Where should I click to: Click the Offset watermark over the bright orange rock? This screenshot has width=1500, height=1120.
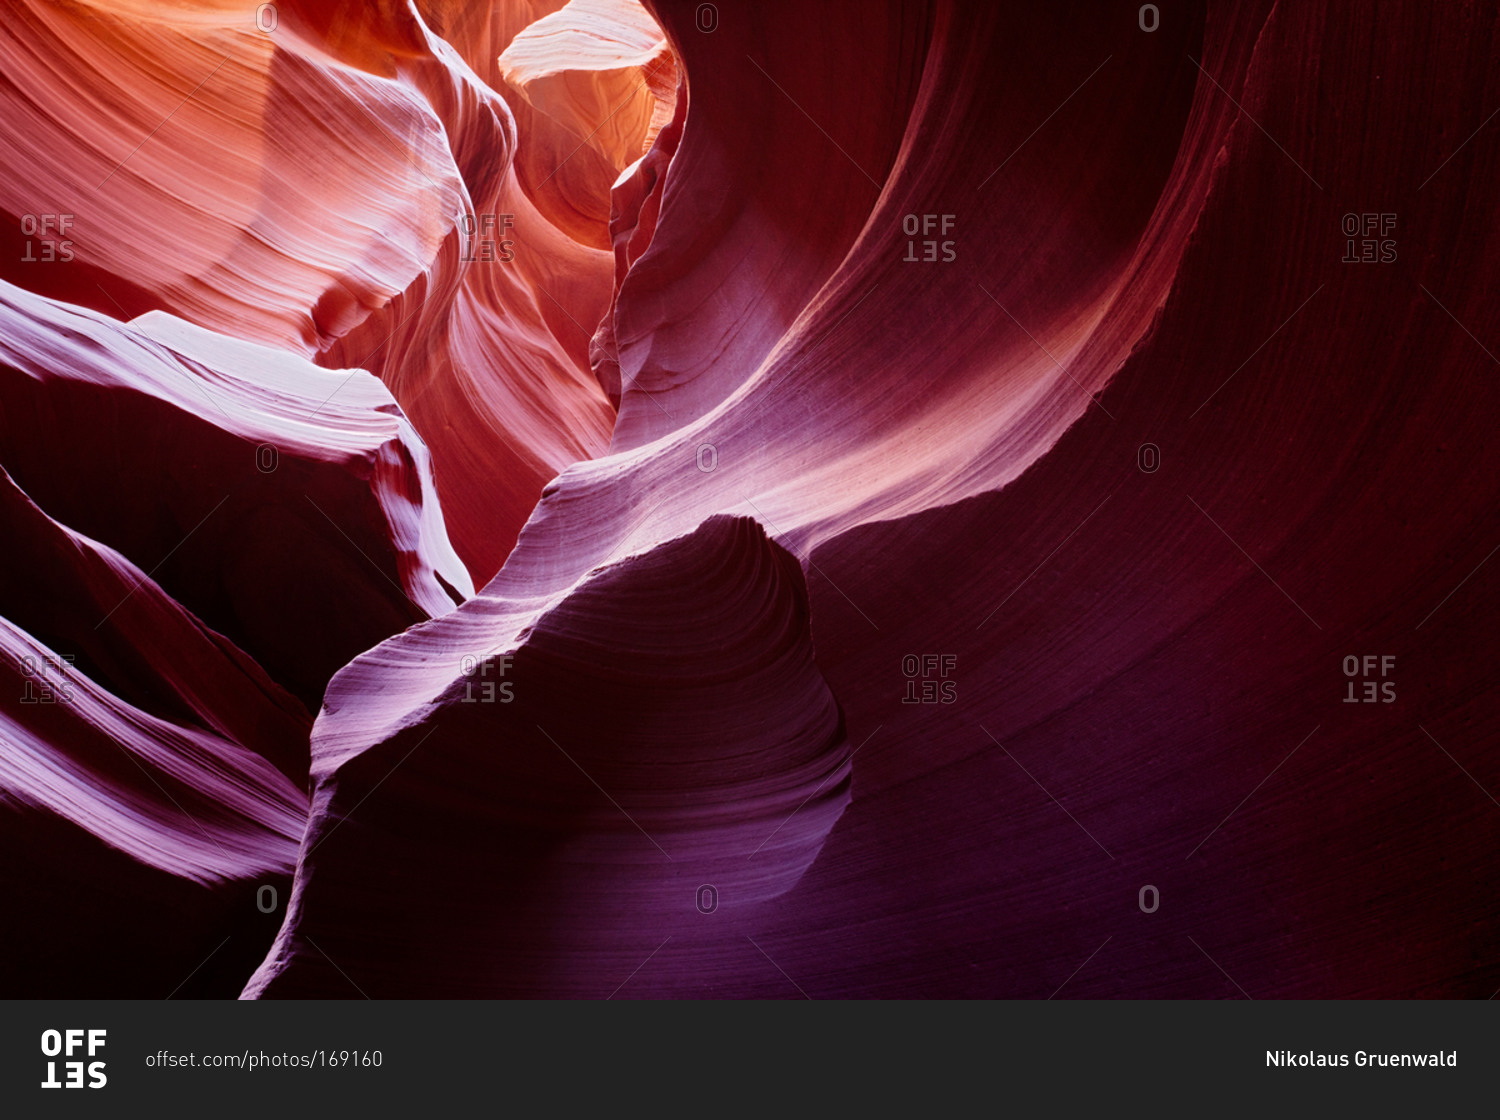pyautogui.click(x=487, y=238)
